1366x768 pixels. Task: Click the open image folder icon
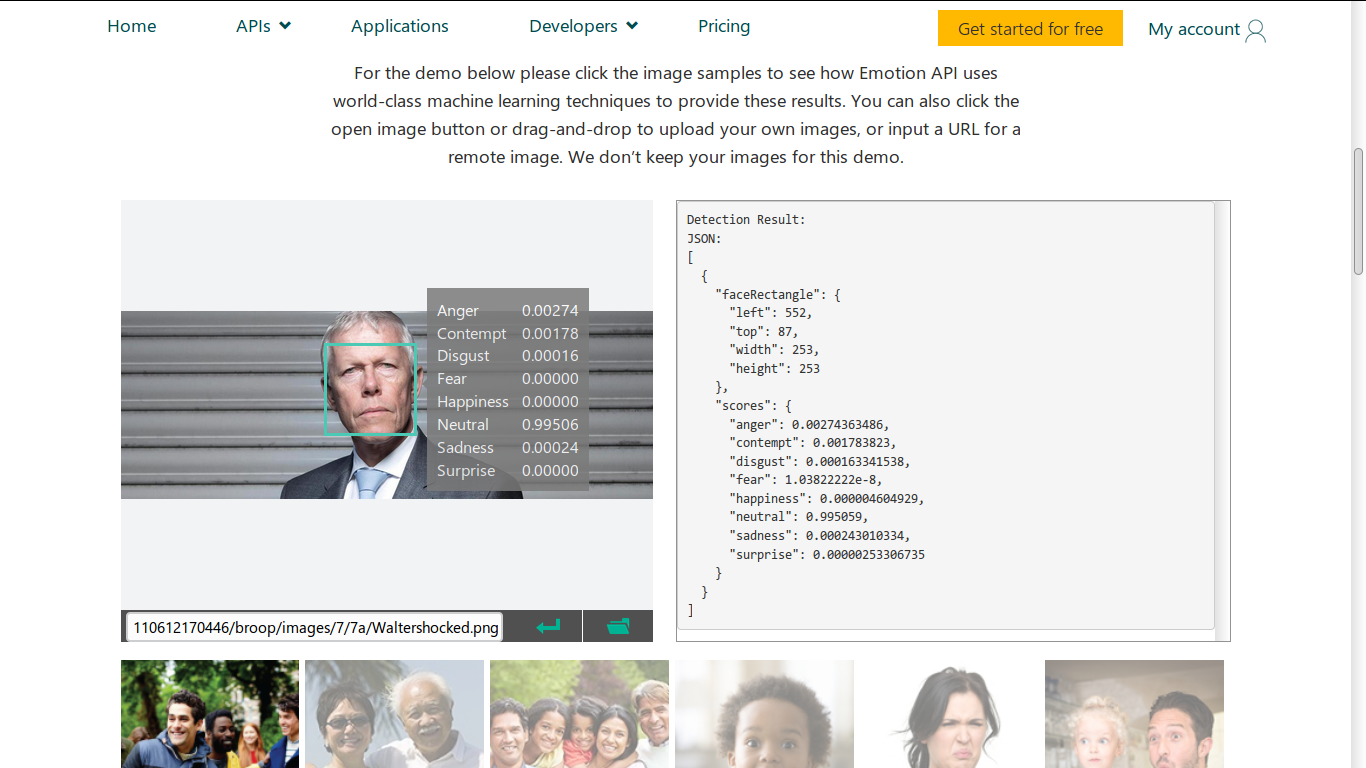point(618,627)
